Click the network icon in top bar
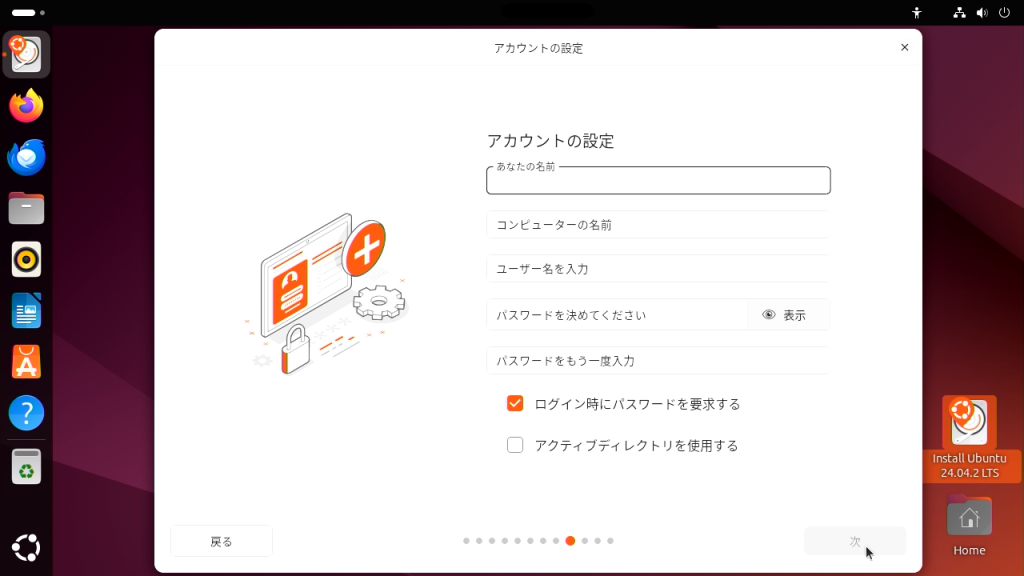The width and height of the screenshot is (1024, 576). 959,12
